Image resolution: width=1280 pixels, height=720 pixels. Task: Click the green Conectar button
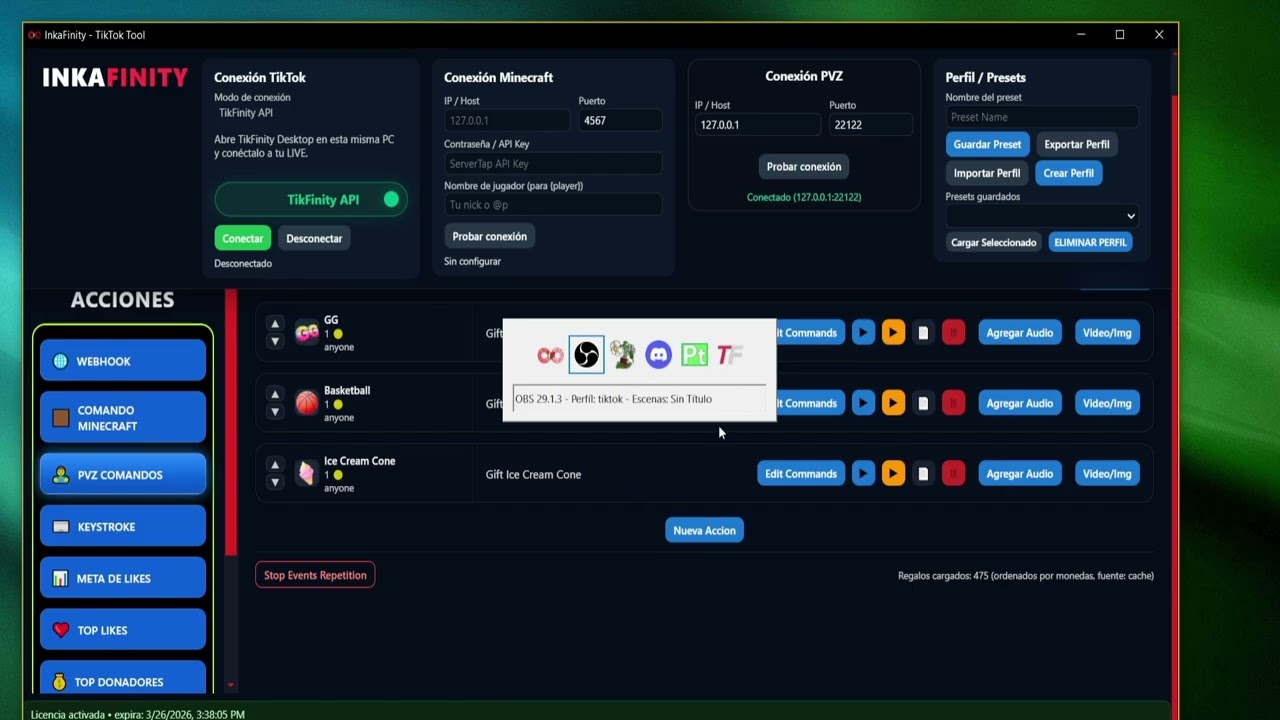[243, 238]
